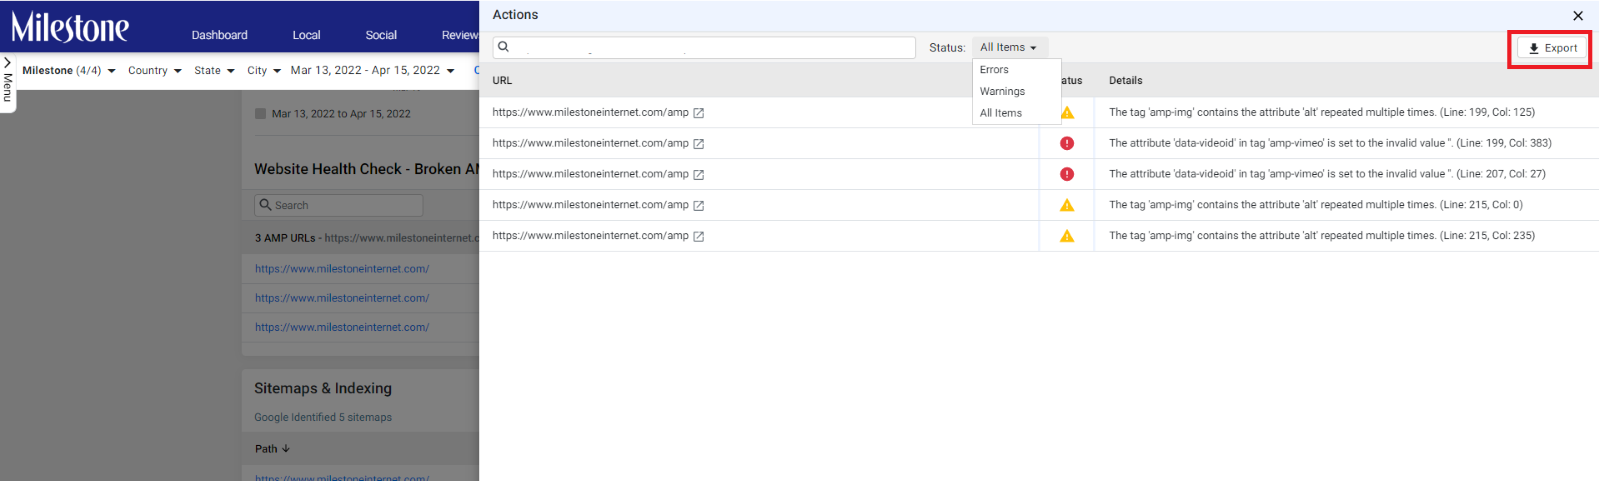The image size is (1600, 481).
Task: Open the Country filter dropdown
Action: pyautogui.click(x=155, y=71)
